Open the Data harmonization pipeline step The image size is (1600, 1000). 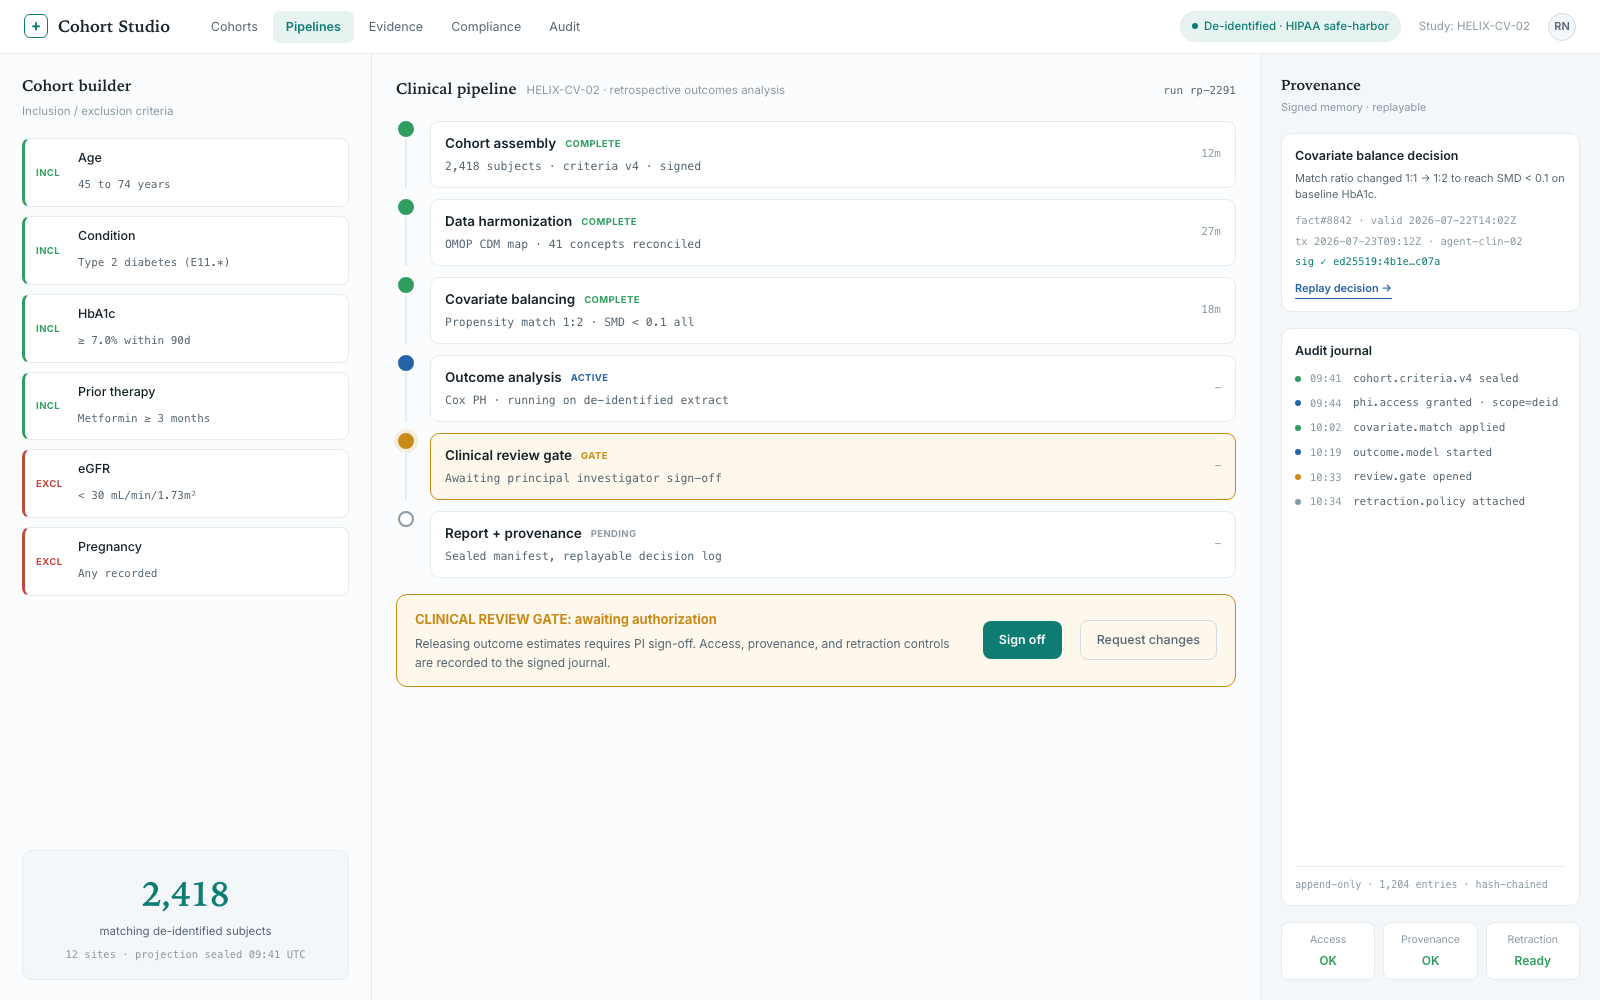click(x=833, y=232)
